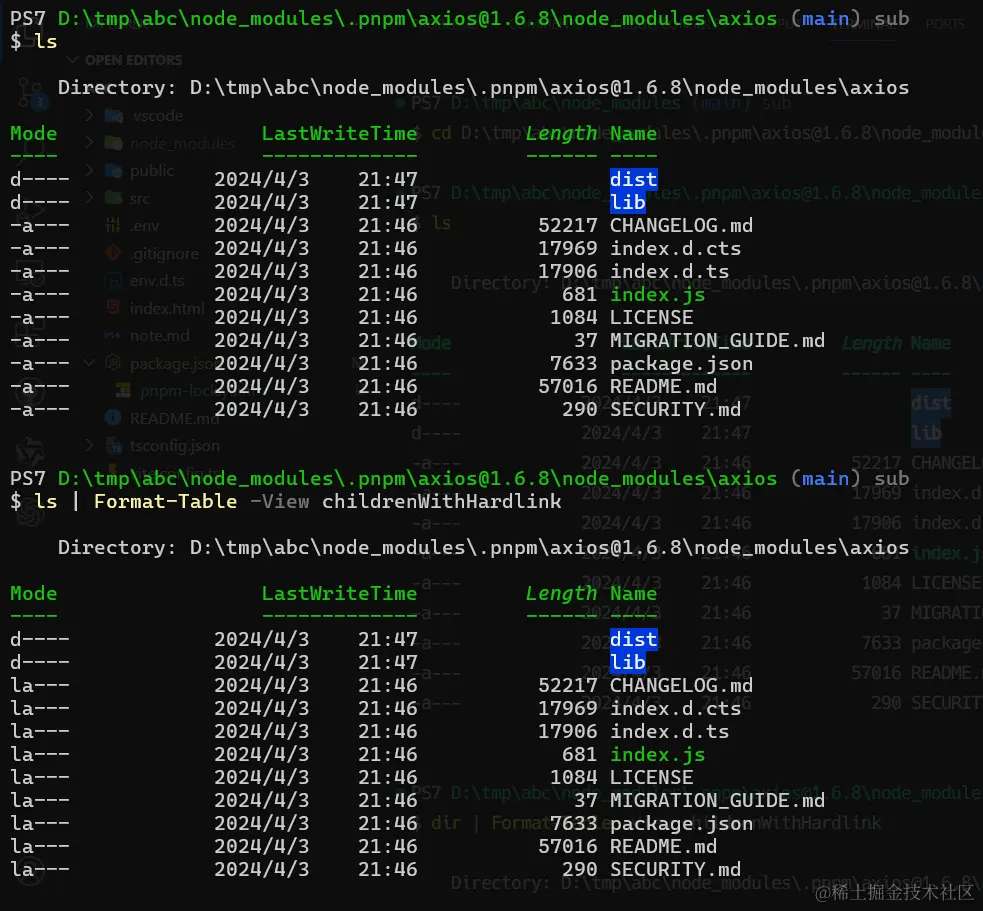Image resolution: width=983 pixels, height=911 pixels.
Task: Select env.d.ts file in background explorer
Action: click(157, 280)
